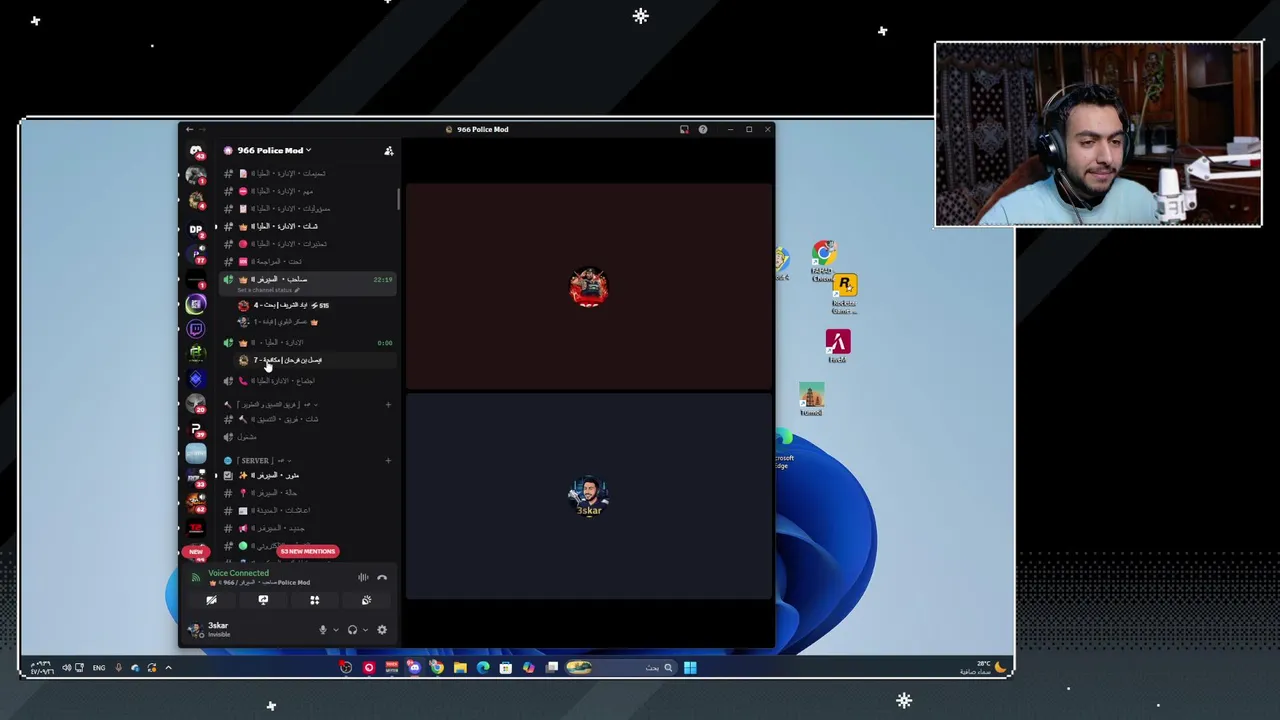Screen dimensions: 1280x720
Task: Add channel to hammer-icon category
Action: pos(388,405)
